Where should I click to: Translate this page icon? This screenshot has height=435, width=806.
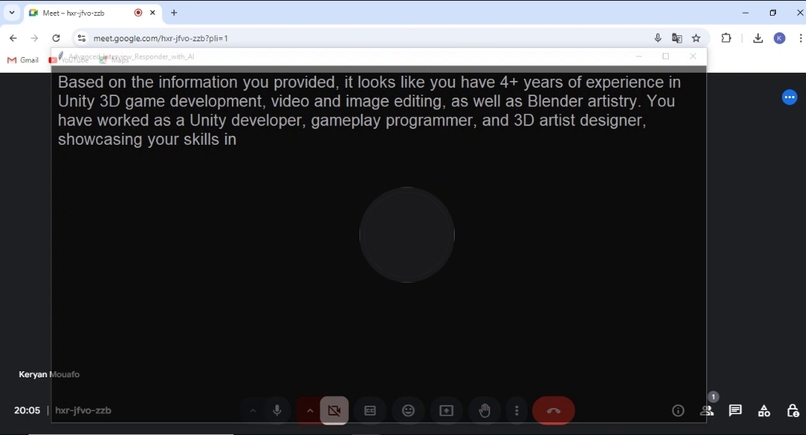click(x=677, y=38)
